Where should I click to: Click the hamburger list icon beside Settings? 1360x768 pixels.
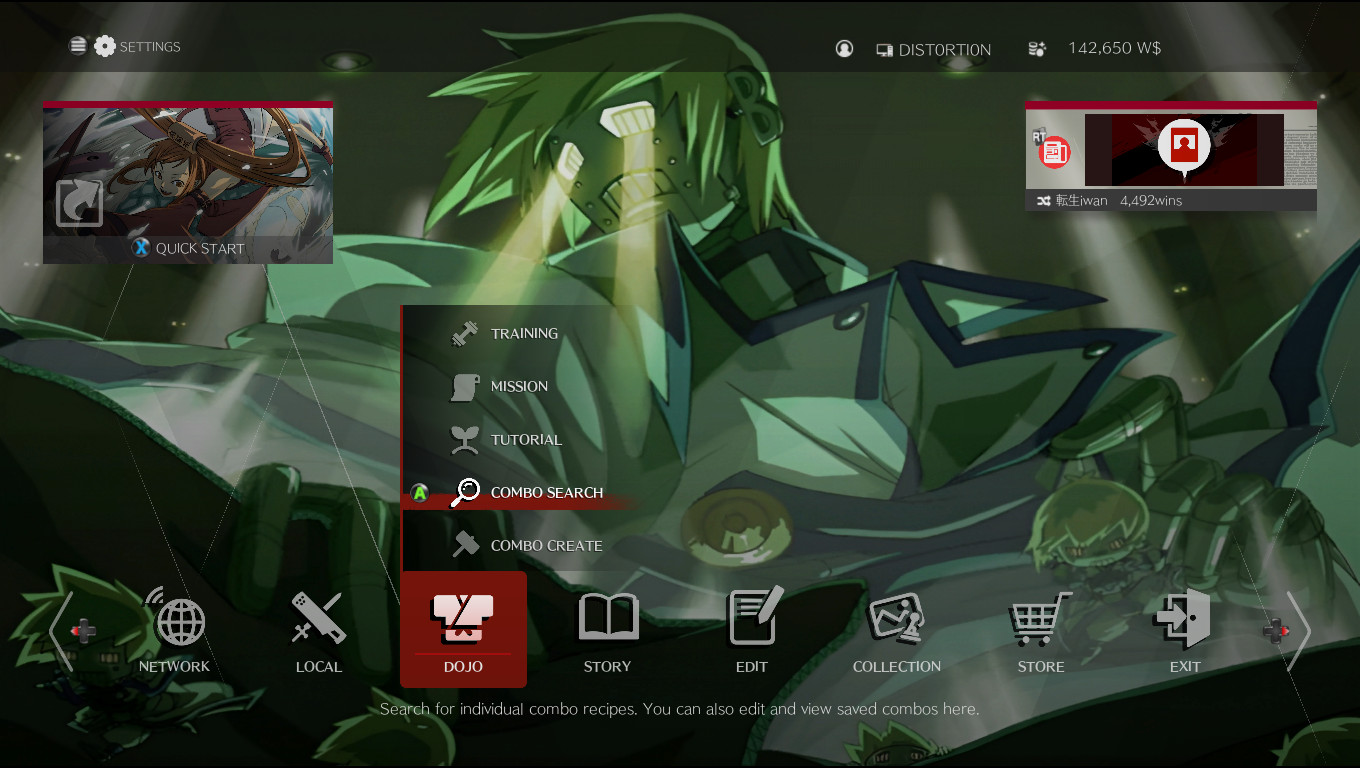tap(78, 45)
